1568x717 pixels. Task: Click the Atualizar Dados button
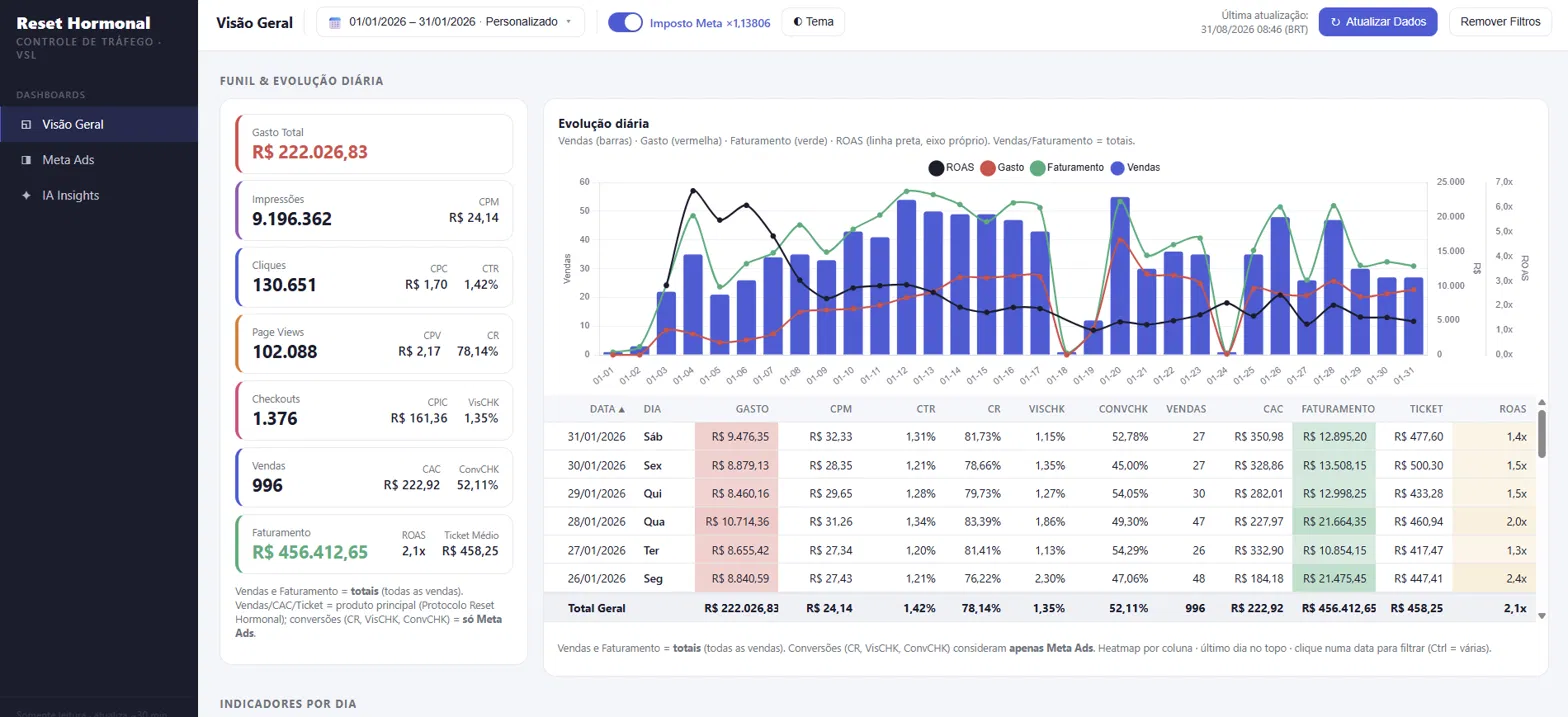tap(1378, 21)
